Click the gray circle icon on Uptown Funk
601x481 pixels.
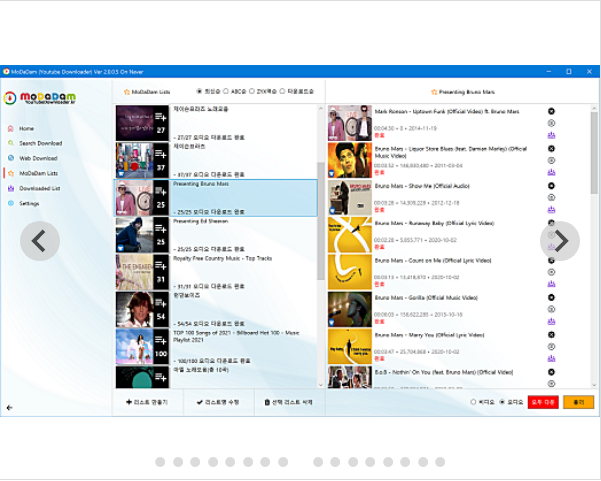point(551,123)
